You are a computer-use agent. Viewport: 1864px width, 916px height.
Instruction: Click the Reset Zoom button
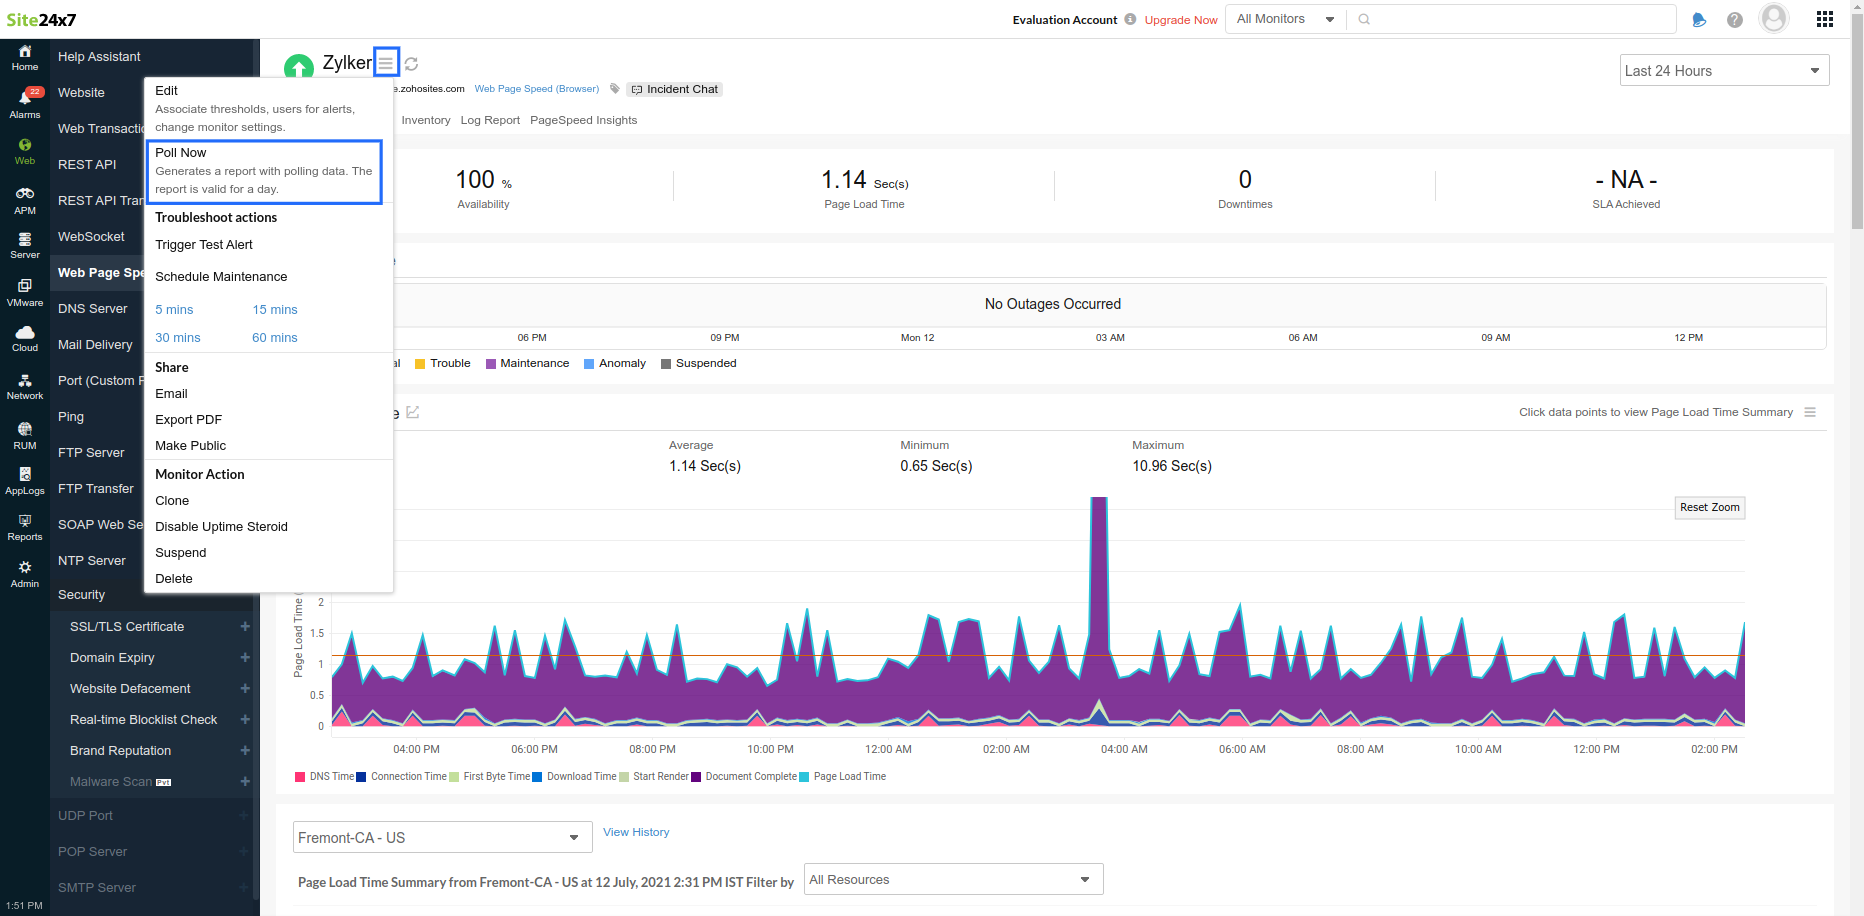pos(1709,508)
